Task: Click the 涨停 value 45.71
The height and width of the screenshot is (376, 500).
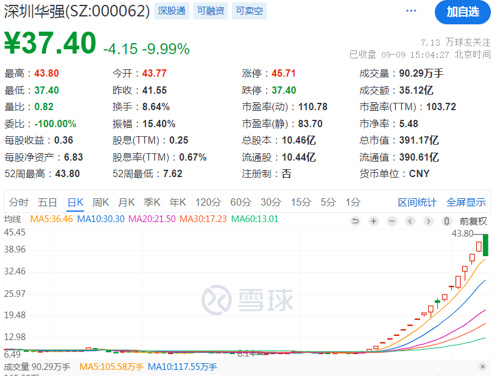Action: 284,73
